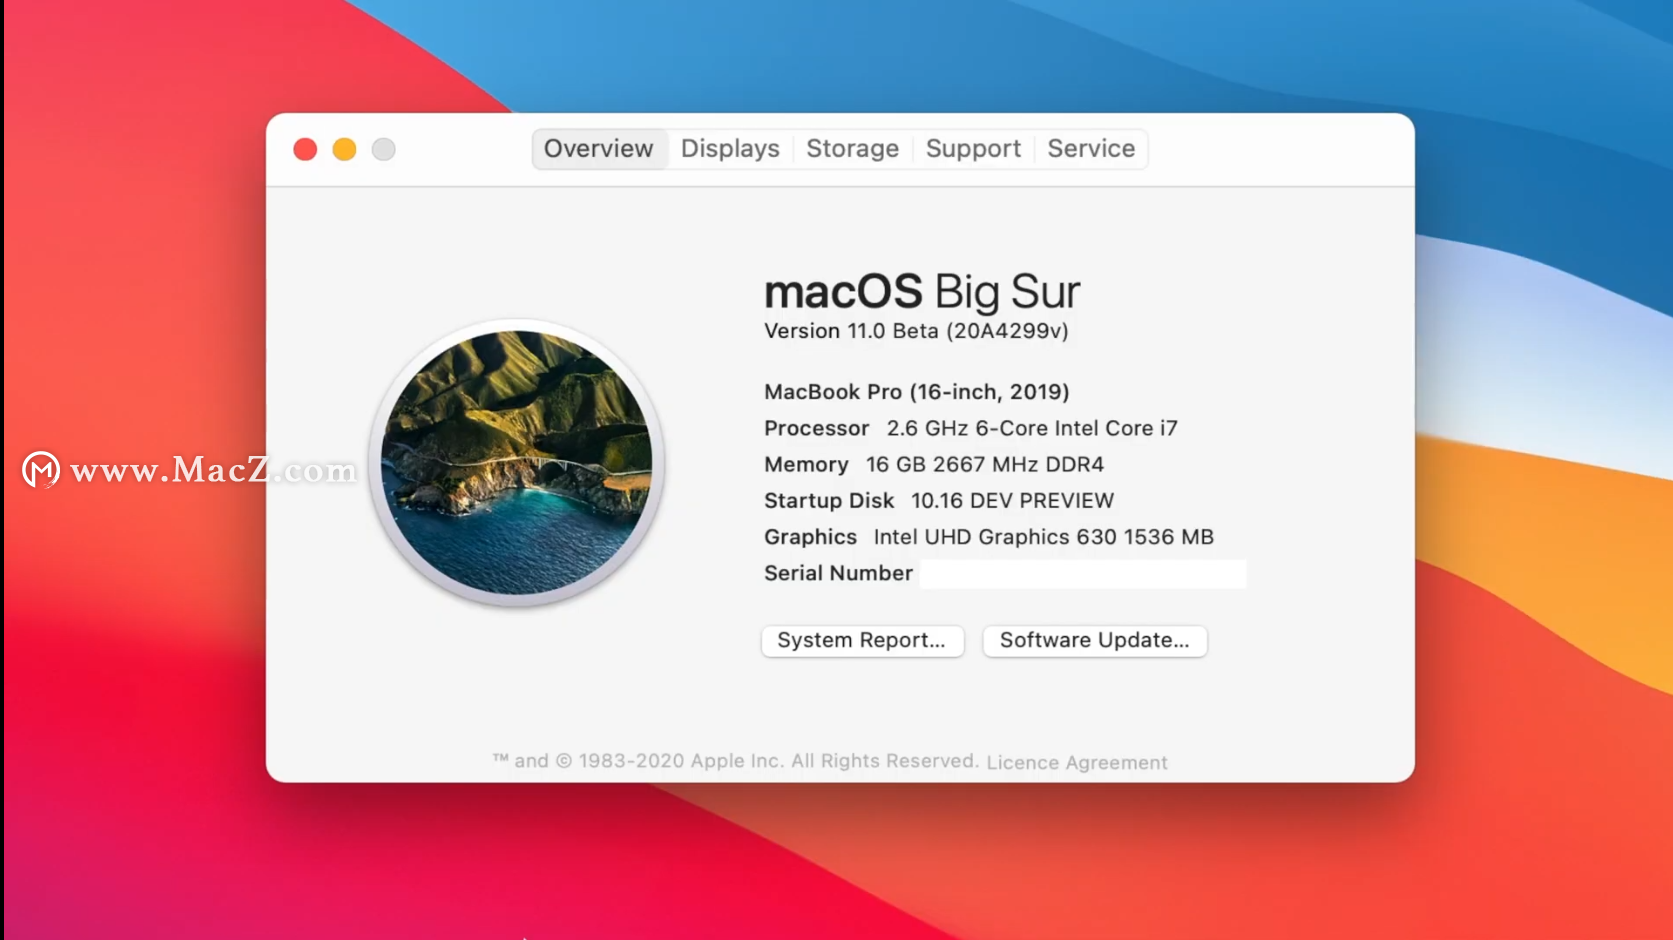This screenshot has width=1673, height=940.
Task: Click the macOS Big Sur logo image
Action: [516, 463]
